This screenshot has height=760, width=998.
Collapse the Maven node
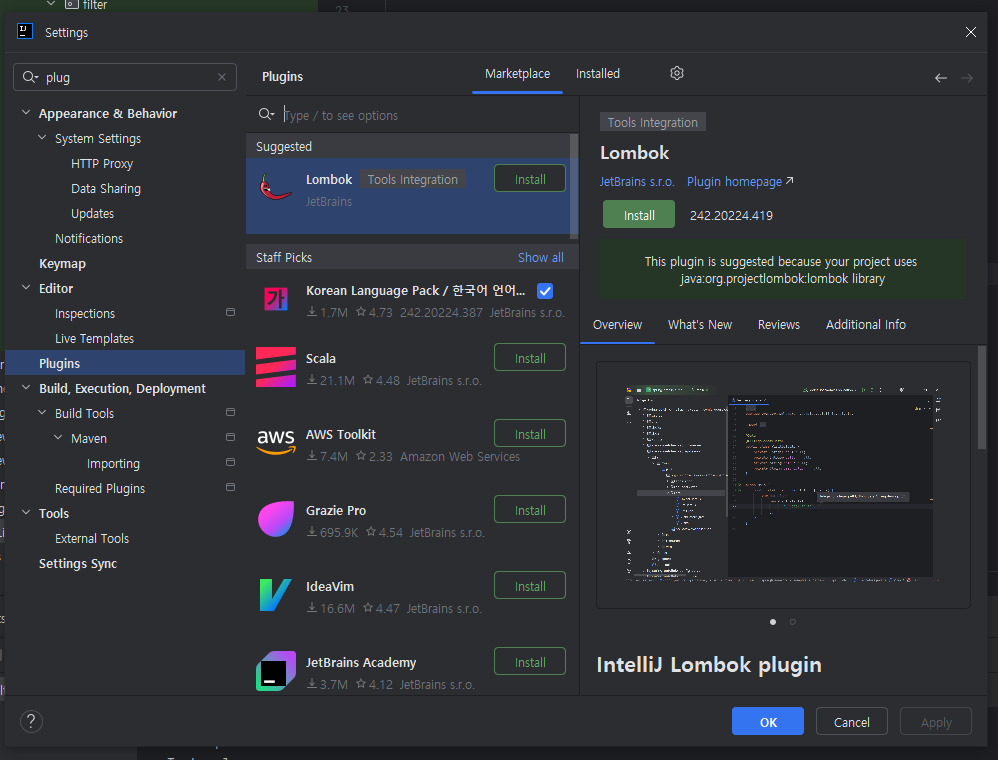pyautogui.click(x=58, y=437)
